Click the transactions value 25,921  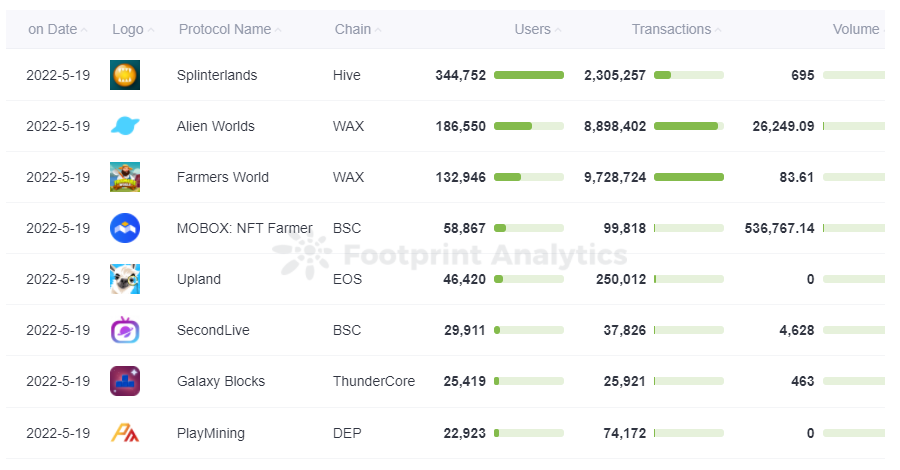[624, 382]
